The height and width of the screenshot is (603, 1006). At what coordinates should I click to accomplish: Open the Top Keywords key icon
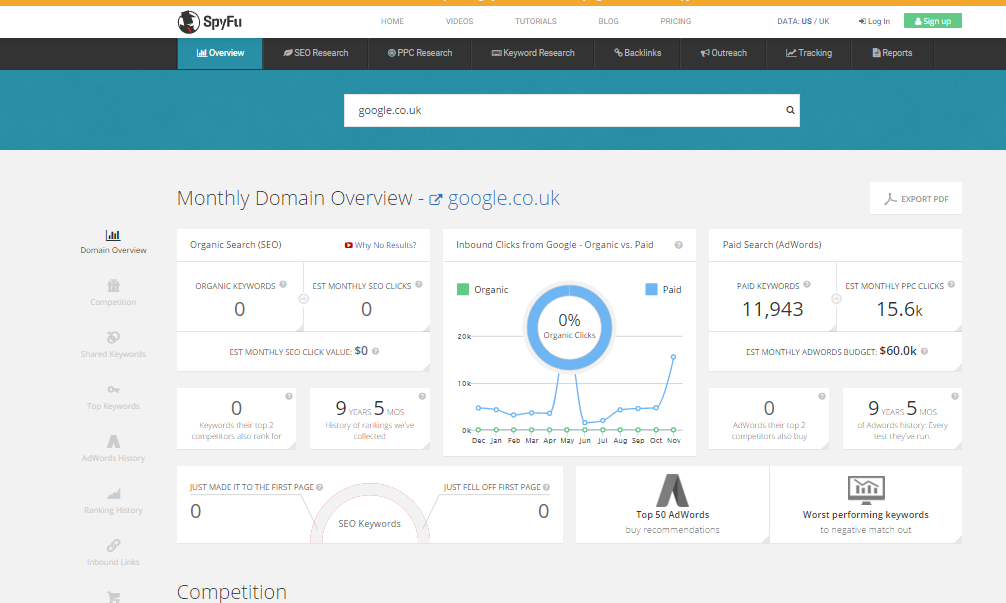[x=113, y=389]
